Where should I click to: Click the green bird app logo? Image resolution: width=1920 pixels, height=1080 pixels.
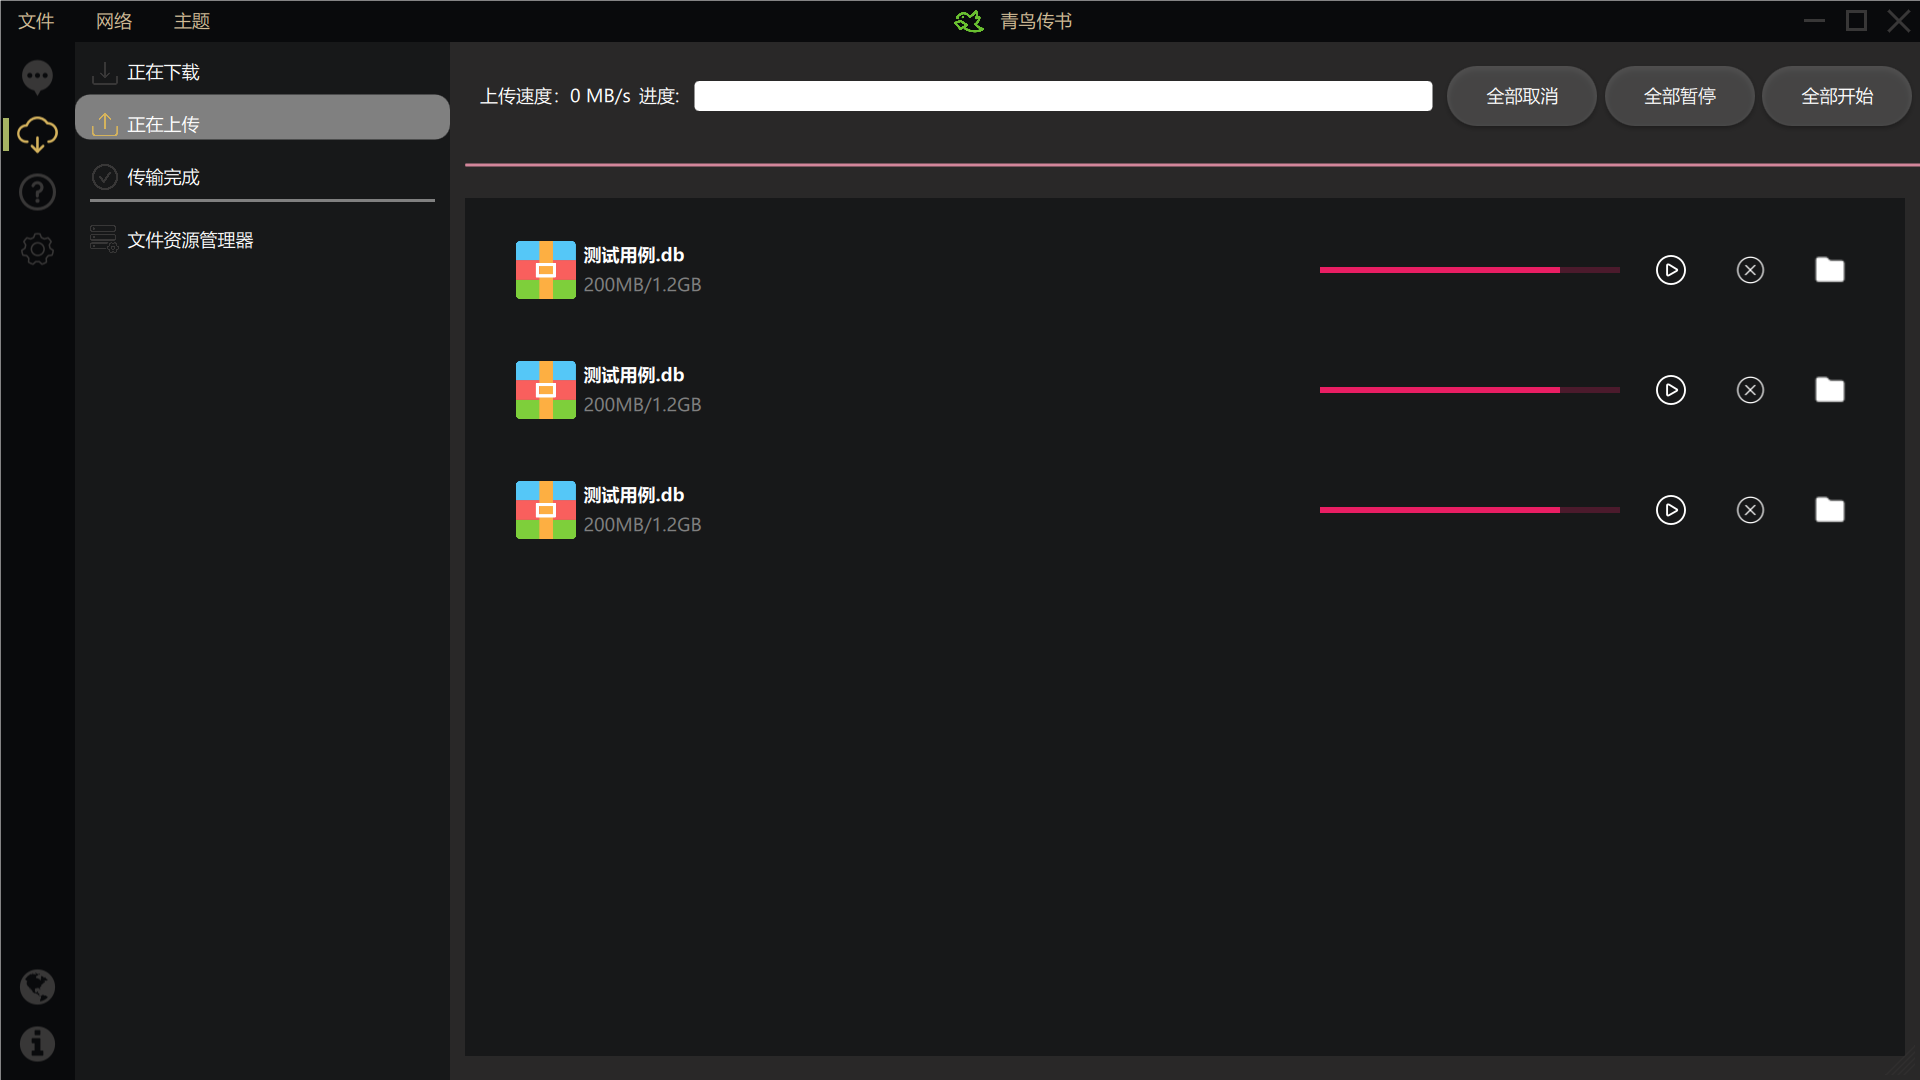pos(968,21)
